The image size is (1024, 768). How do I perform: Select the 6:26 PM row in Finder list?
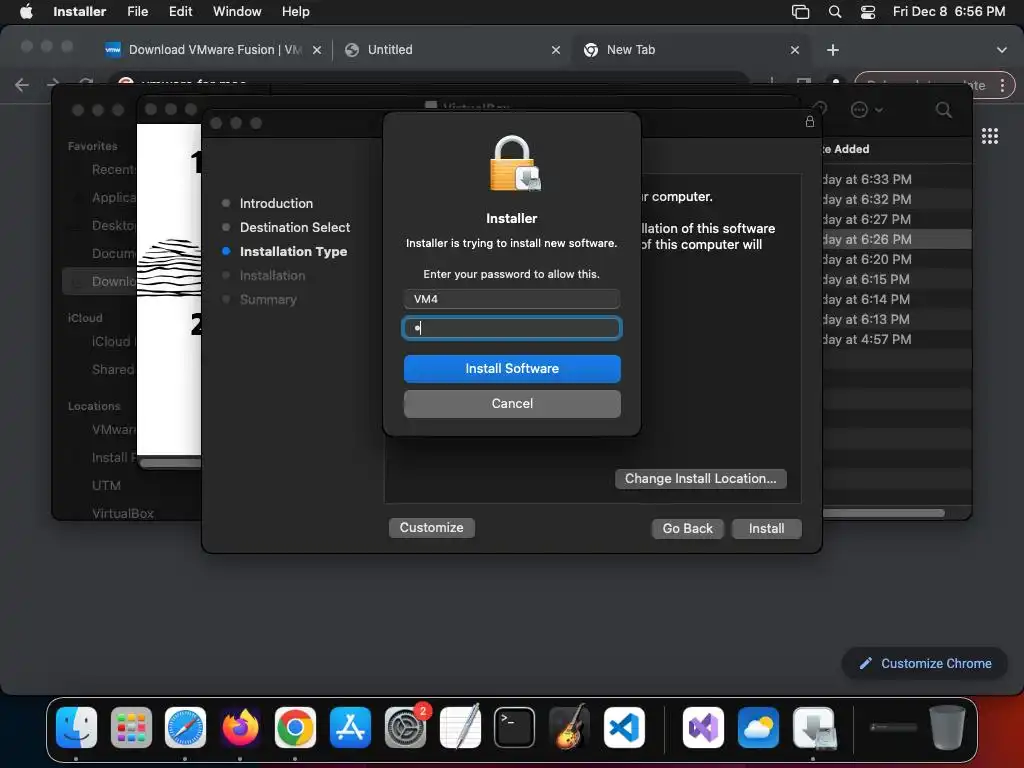[x=896, y=239]
